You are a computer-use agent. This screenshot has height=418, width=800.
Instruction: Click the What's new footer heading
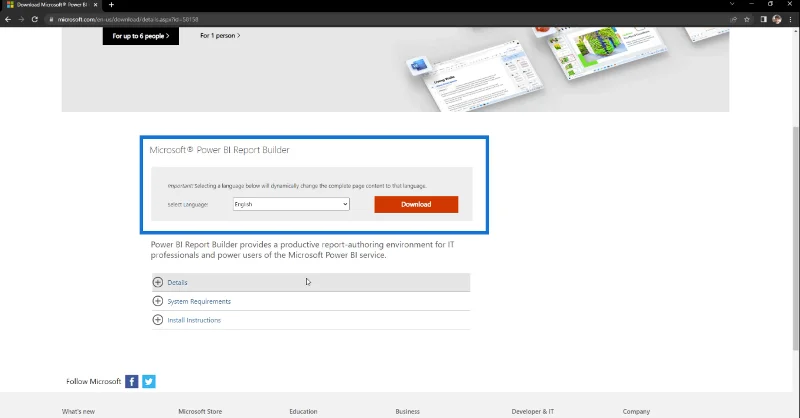tap(78, 411)
